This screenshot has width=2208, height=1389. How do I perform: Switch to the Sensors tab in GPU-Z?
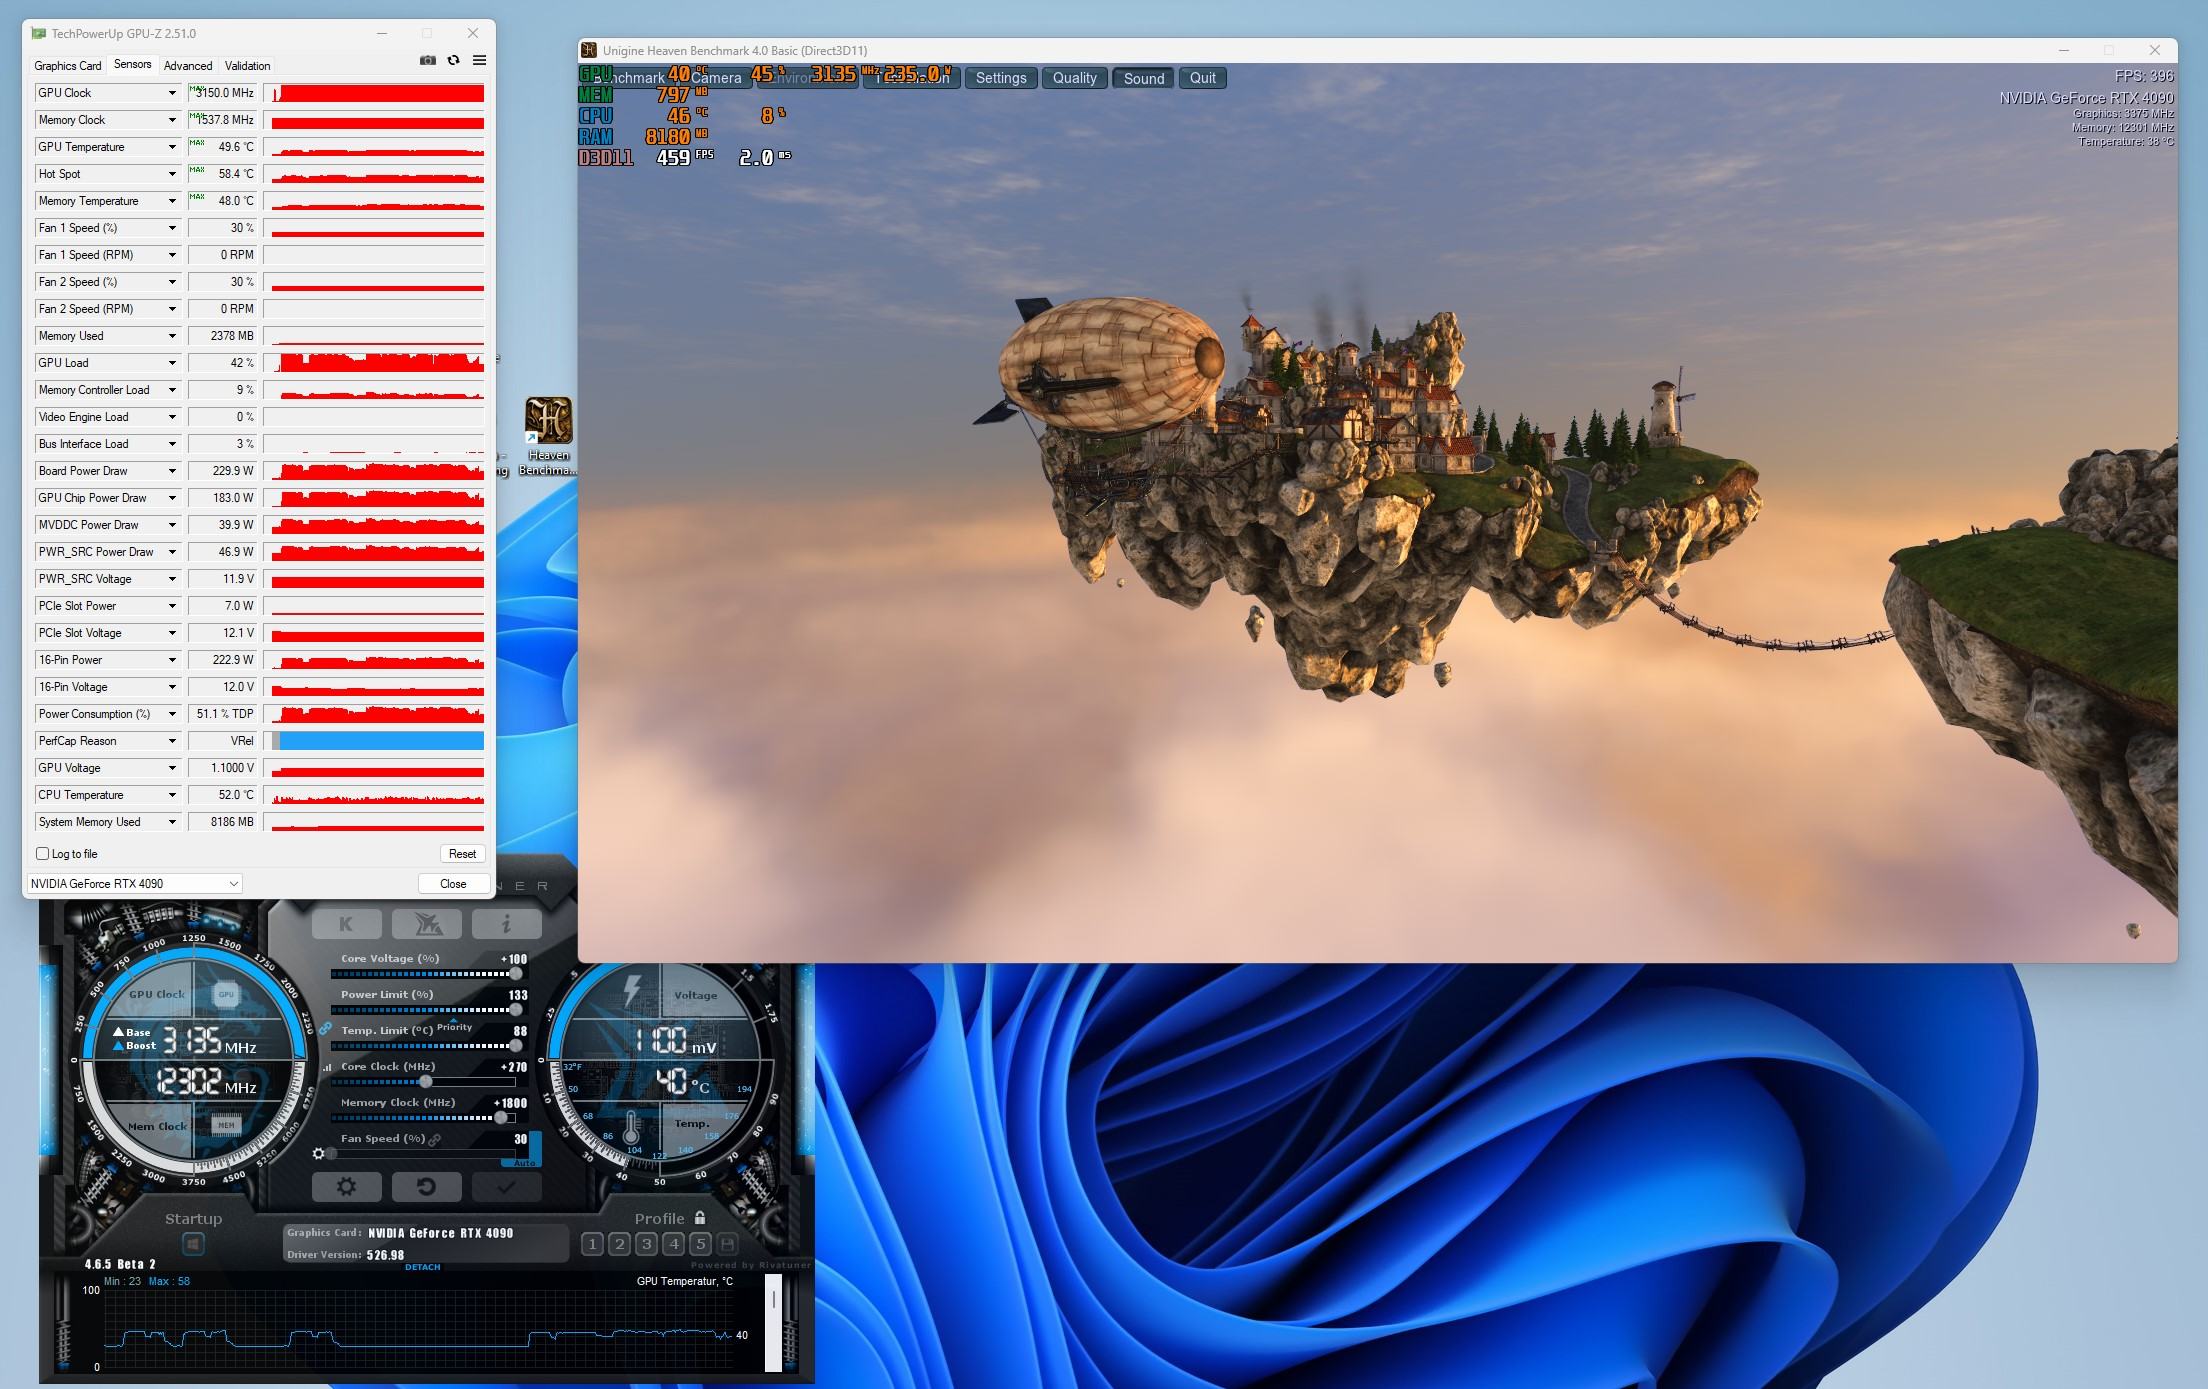click(x=133, y=64)
